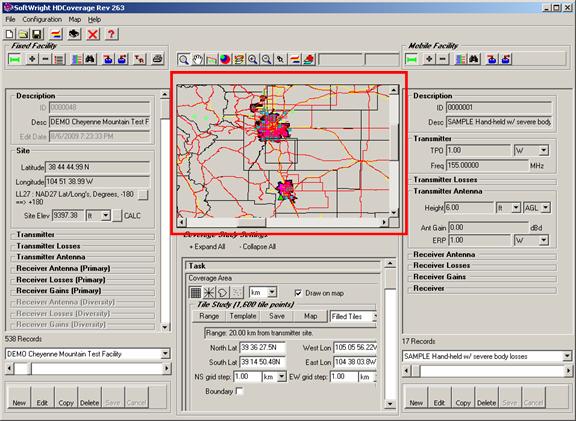The width and height of the screenshot is (576, 421).
Task: Select the magnifier tool in map toolbar
Action: 183,59
